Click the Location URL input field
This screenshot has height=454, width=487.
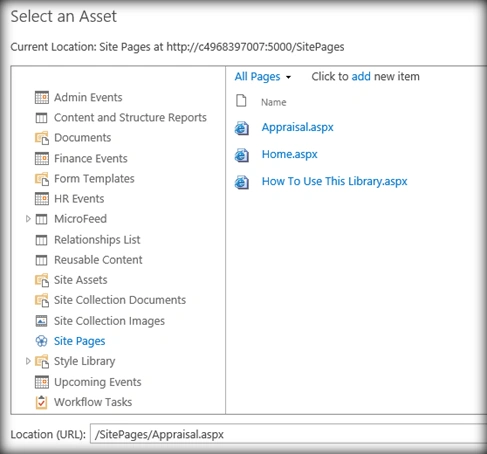point(288,434)
